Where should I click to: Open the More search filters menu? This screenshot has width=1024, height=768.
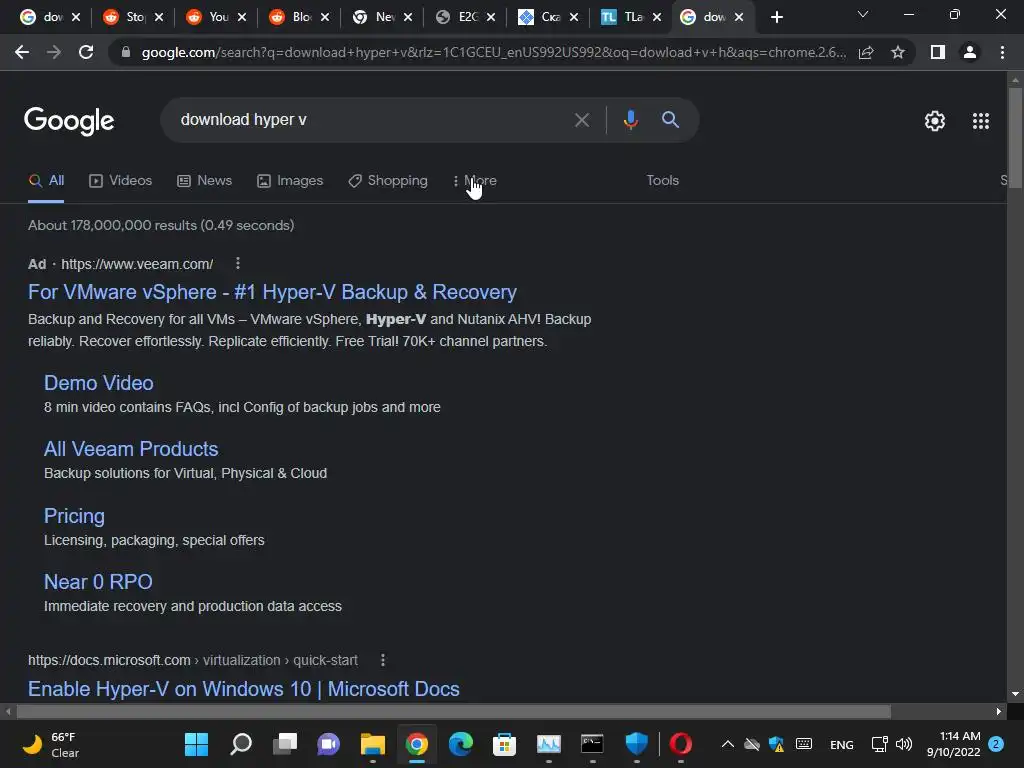(475, 181)
